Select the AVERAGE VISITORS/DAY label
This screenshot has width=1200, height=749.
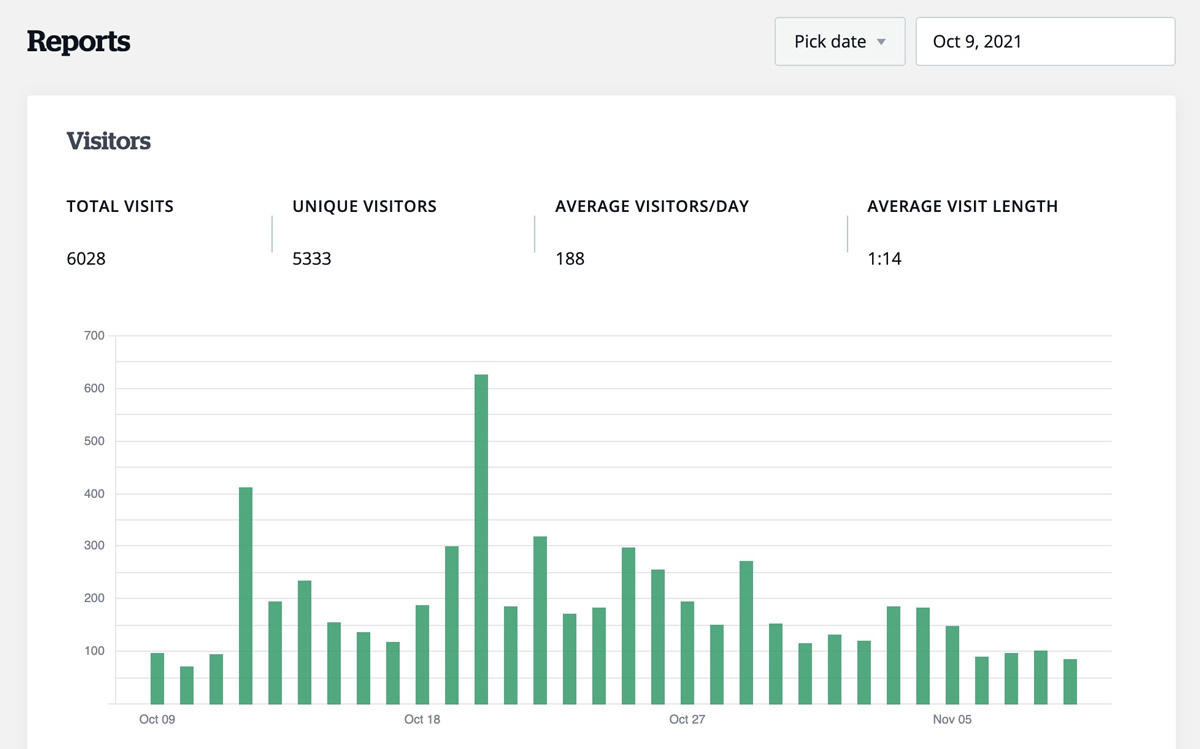coord(652,207)
